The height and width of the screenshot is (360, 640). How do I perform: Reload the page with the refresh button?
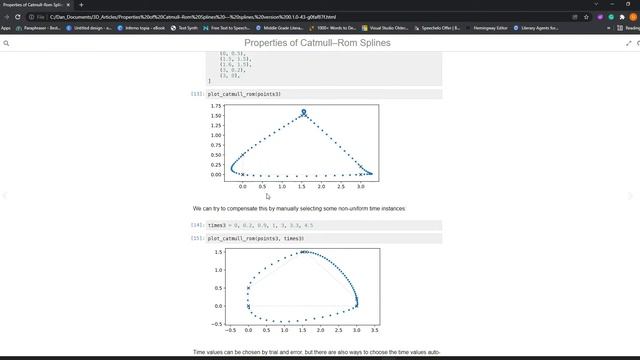[x=18, y=17]
